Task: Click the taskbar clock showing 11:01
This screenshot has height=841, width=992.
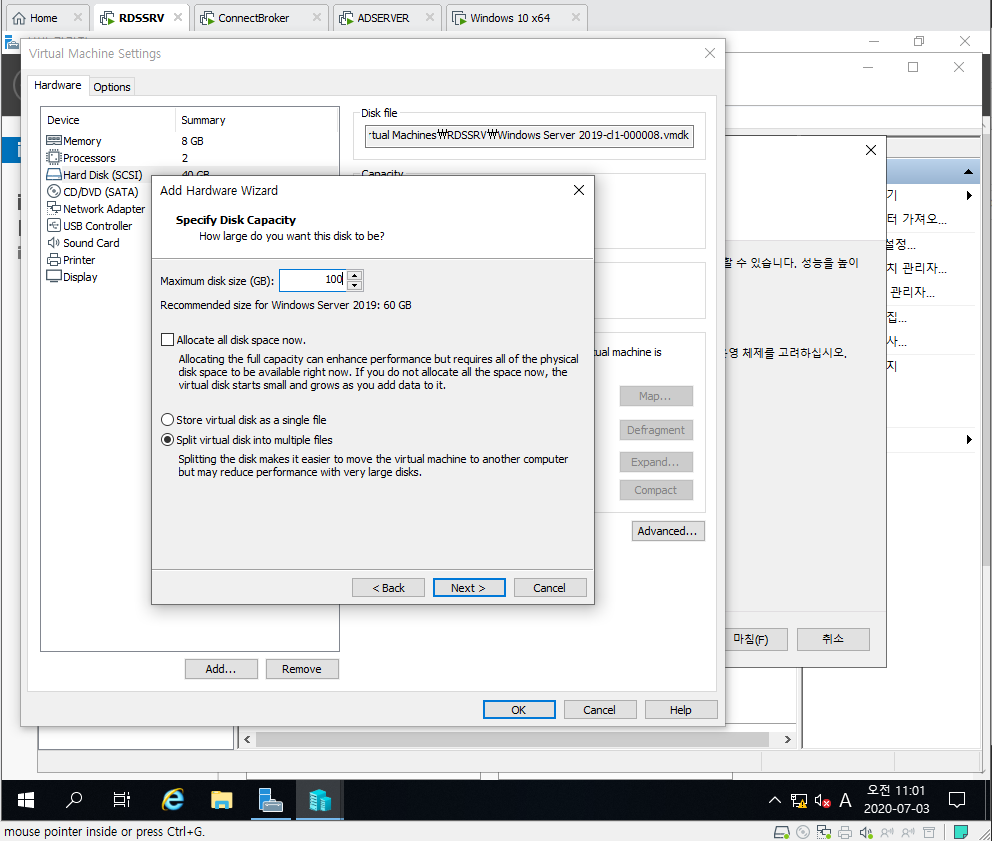Action: (896, 799)
